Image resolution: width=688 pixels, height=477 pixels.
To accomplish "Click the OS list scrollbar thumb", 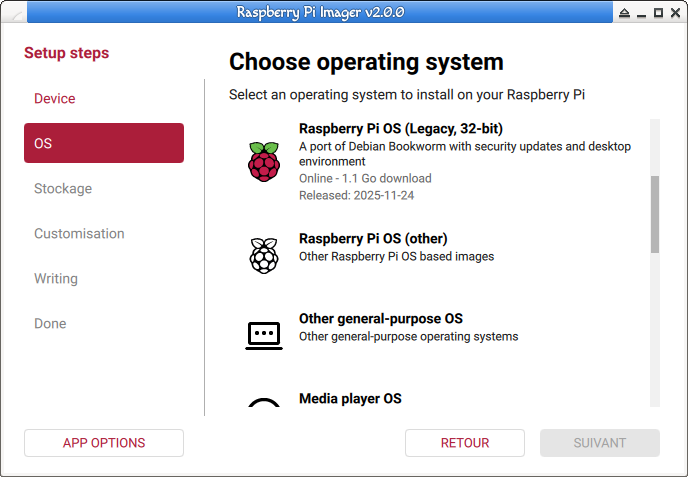I will [655, 214].
